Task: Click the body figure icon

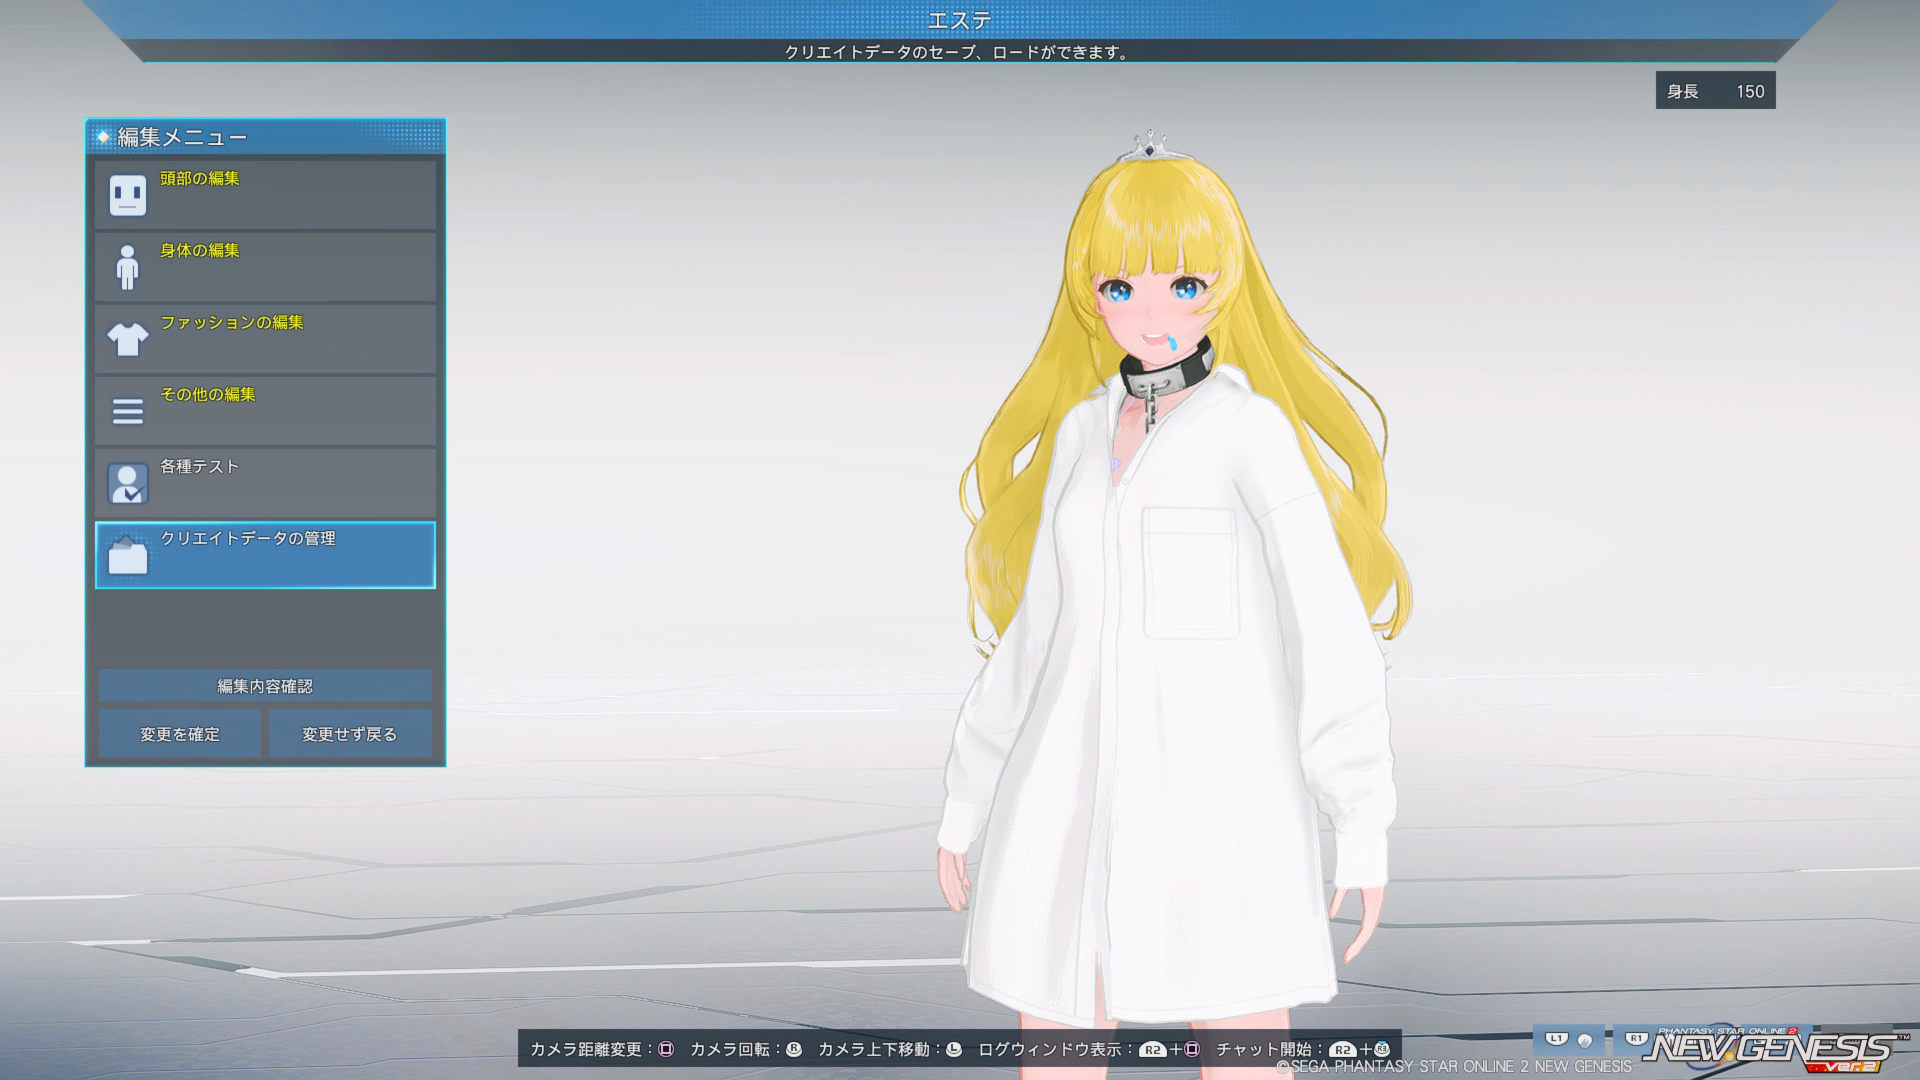Action: pyautogui.click(x=127, y=268)
